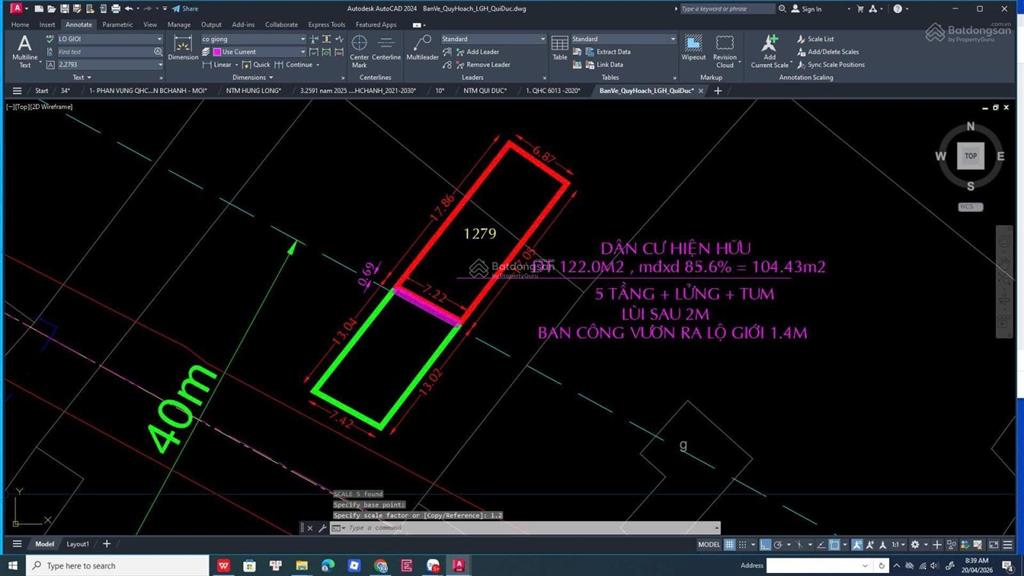Switch to the Parametric ribbon tab
Image resolution: width=1024 pixels, height=576 pixels.
118,24
